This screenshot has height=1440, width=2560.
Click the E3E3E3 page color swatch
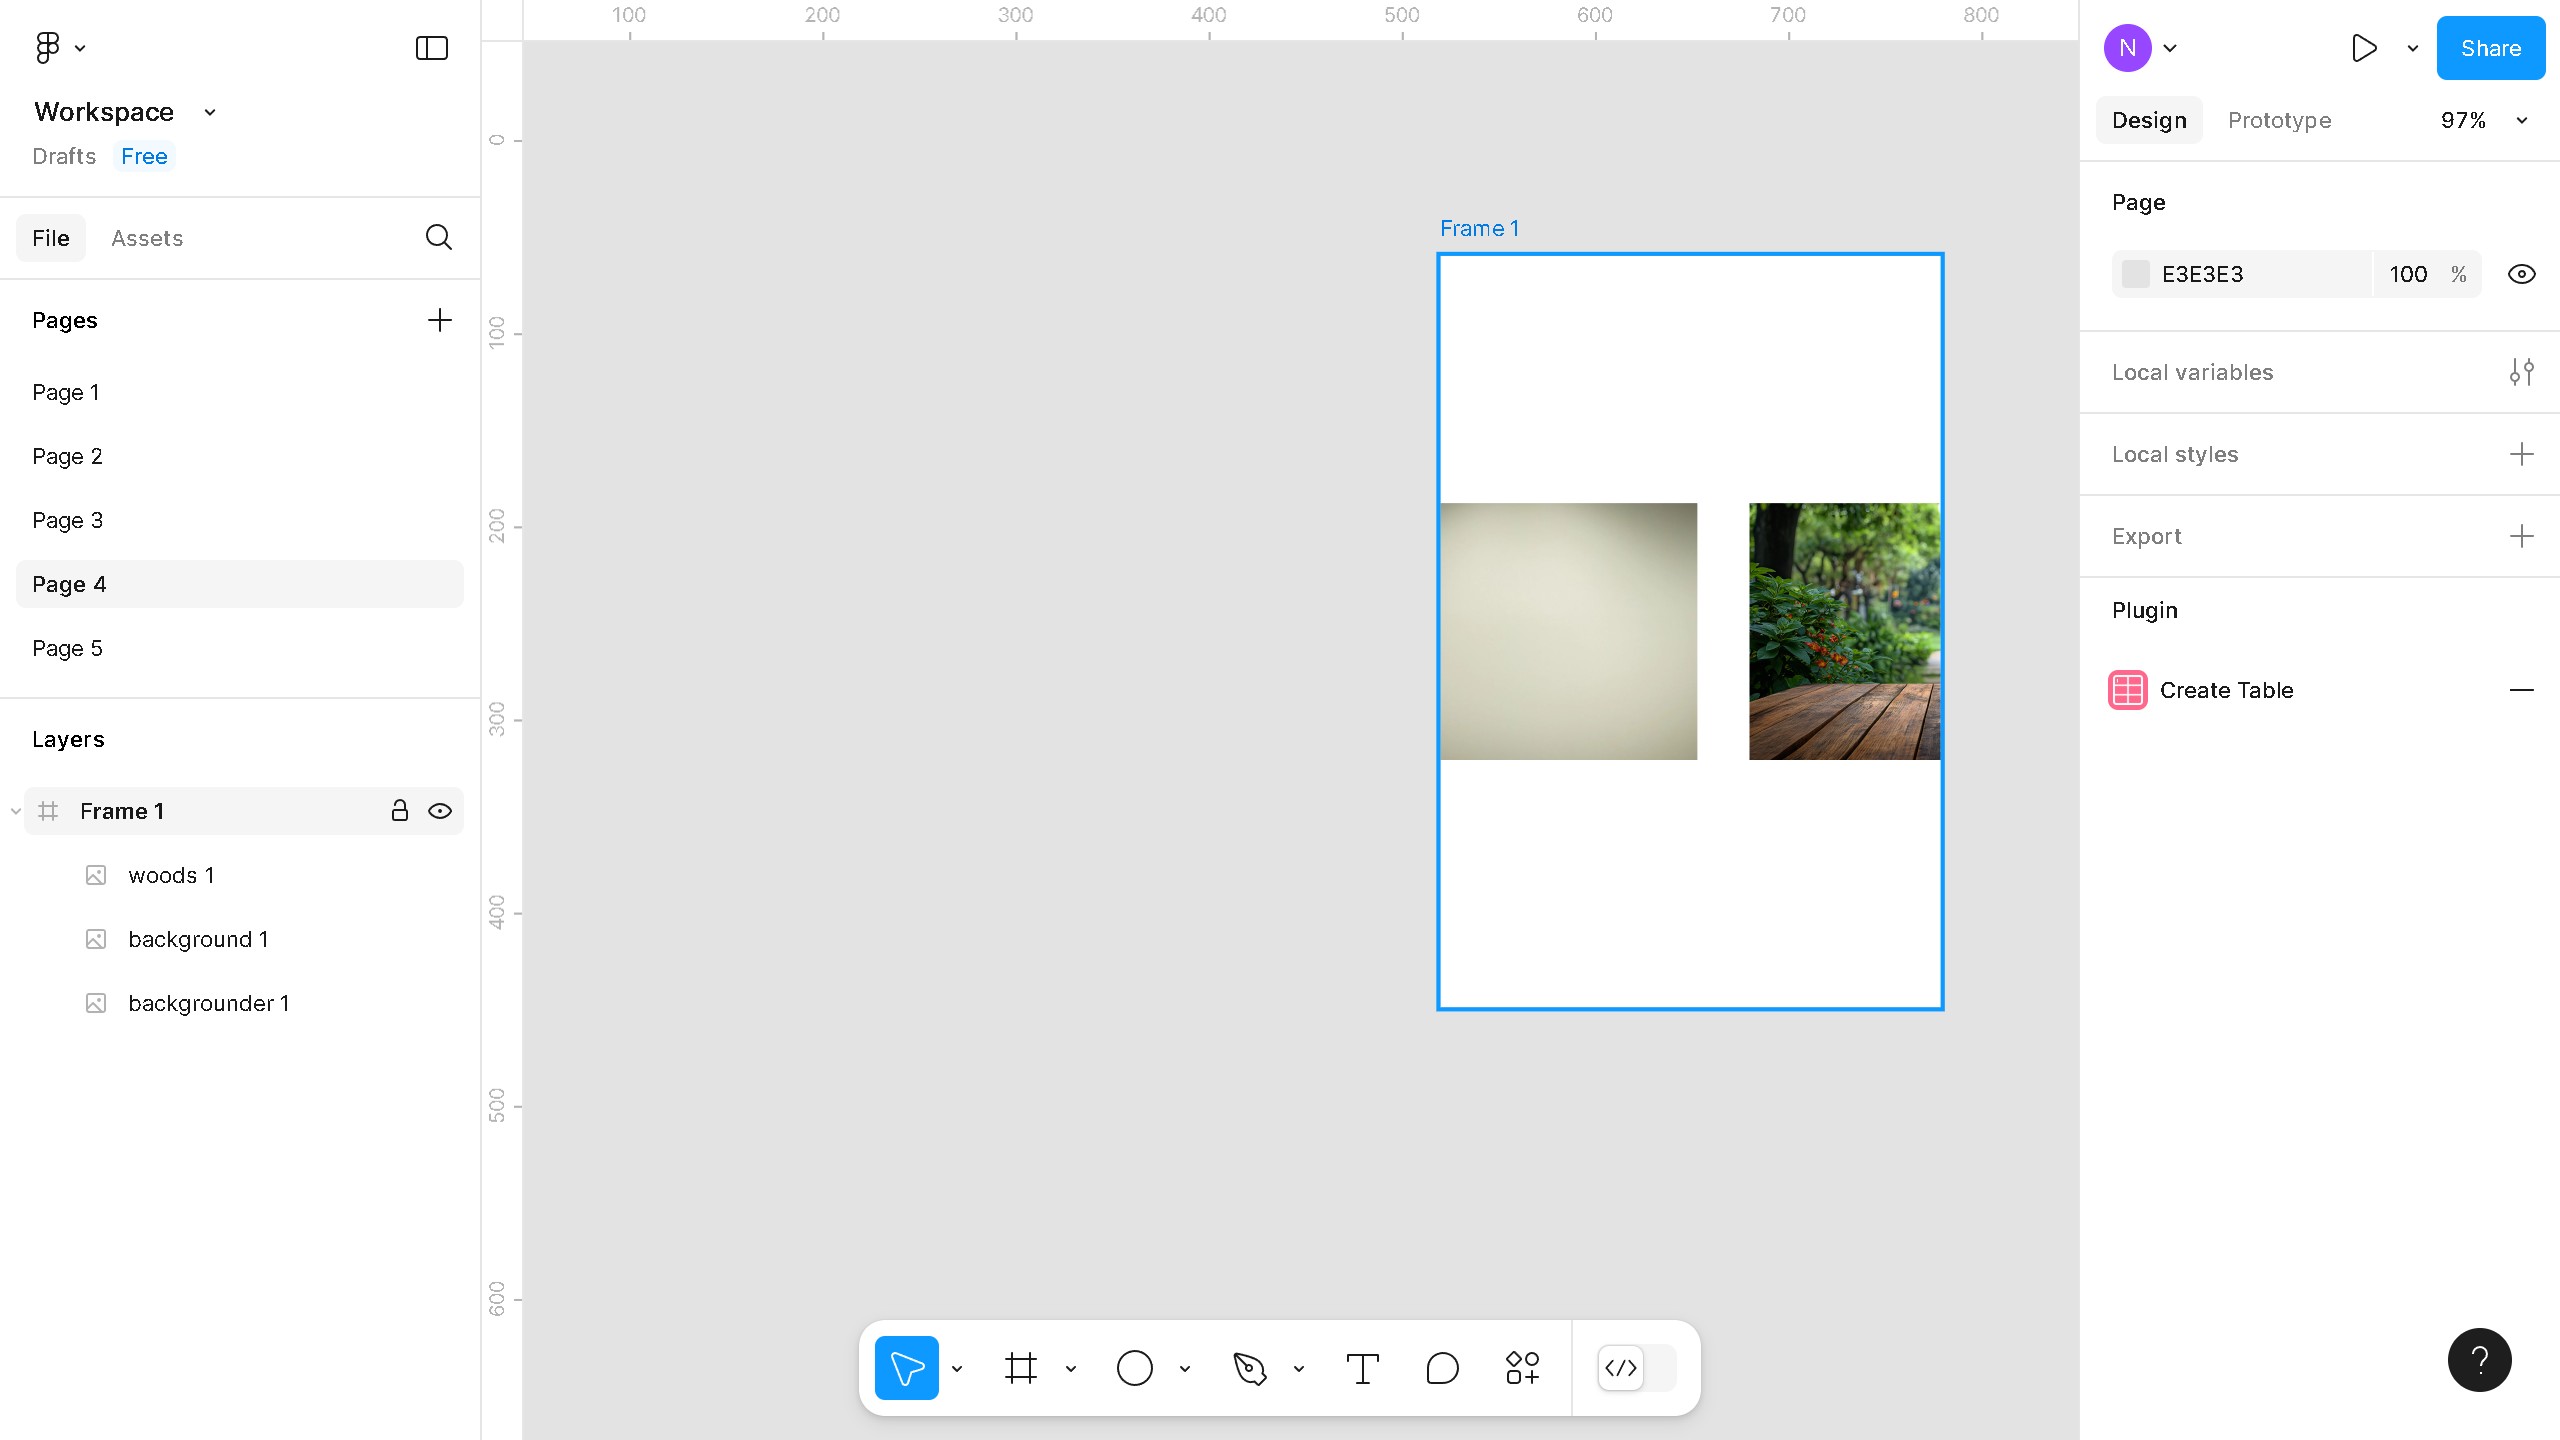click(2135, 274)
